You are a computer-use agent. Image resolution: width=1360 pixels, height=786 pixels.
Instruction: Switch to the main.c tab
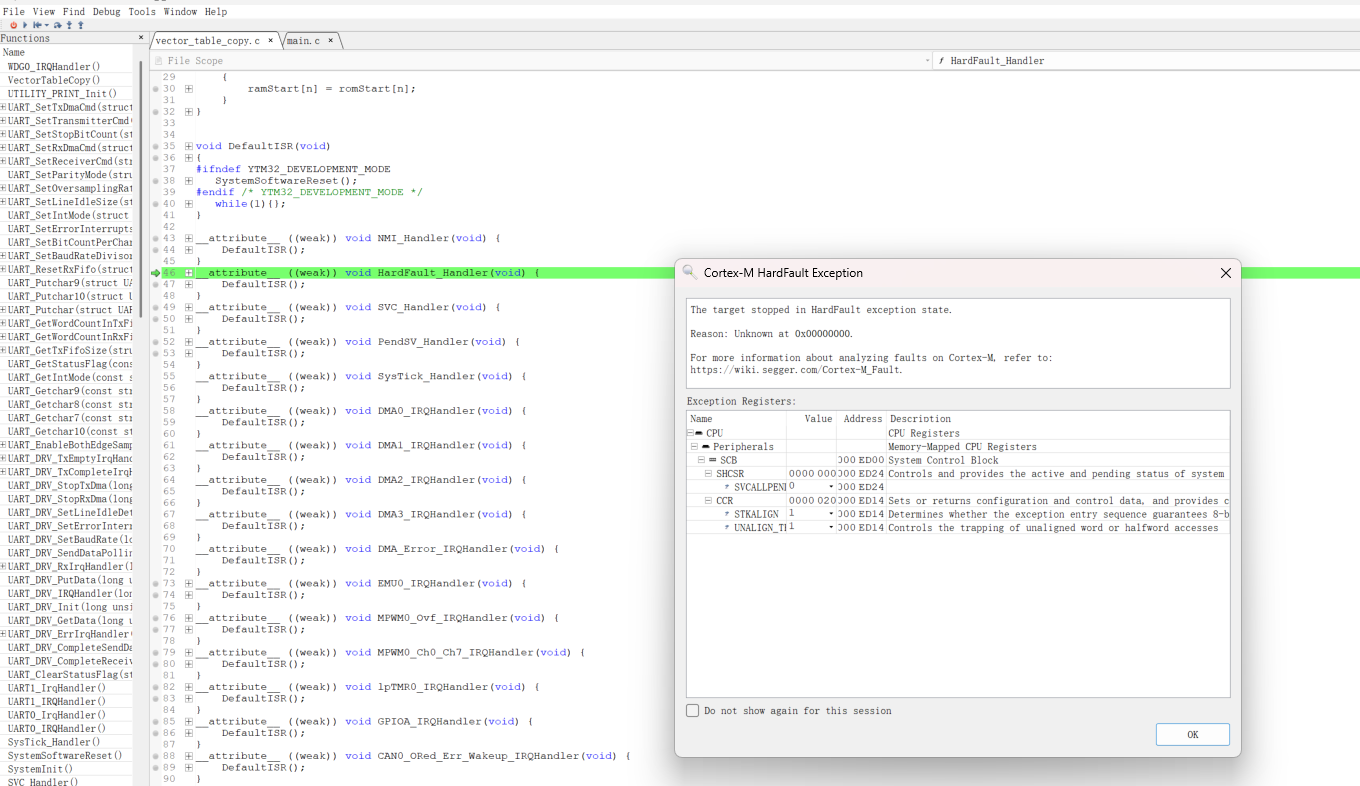click(x=304, y=41)
